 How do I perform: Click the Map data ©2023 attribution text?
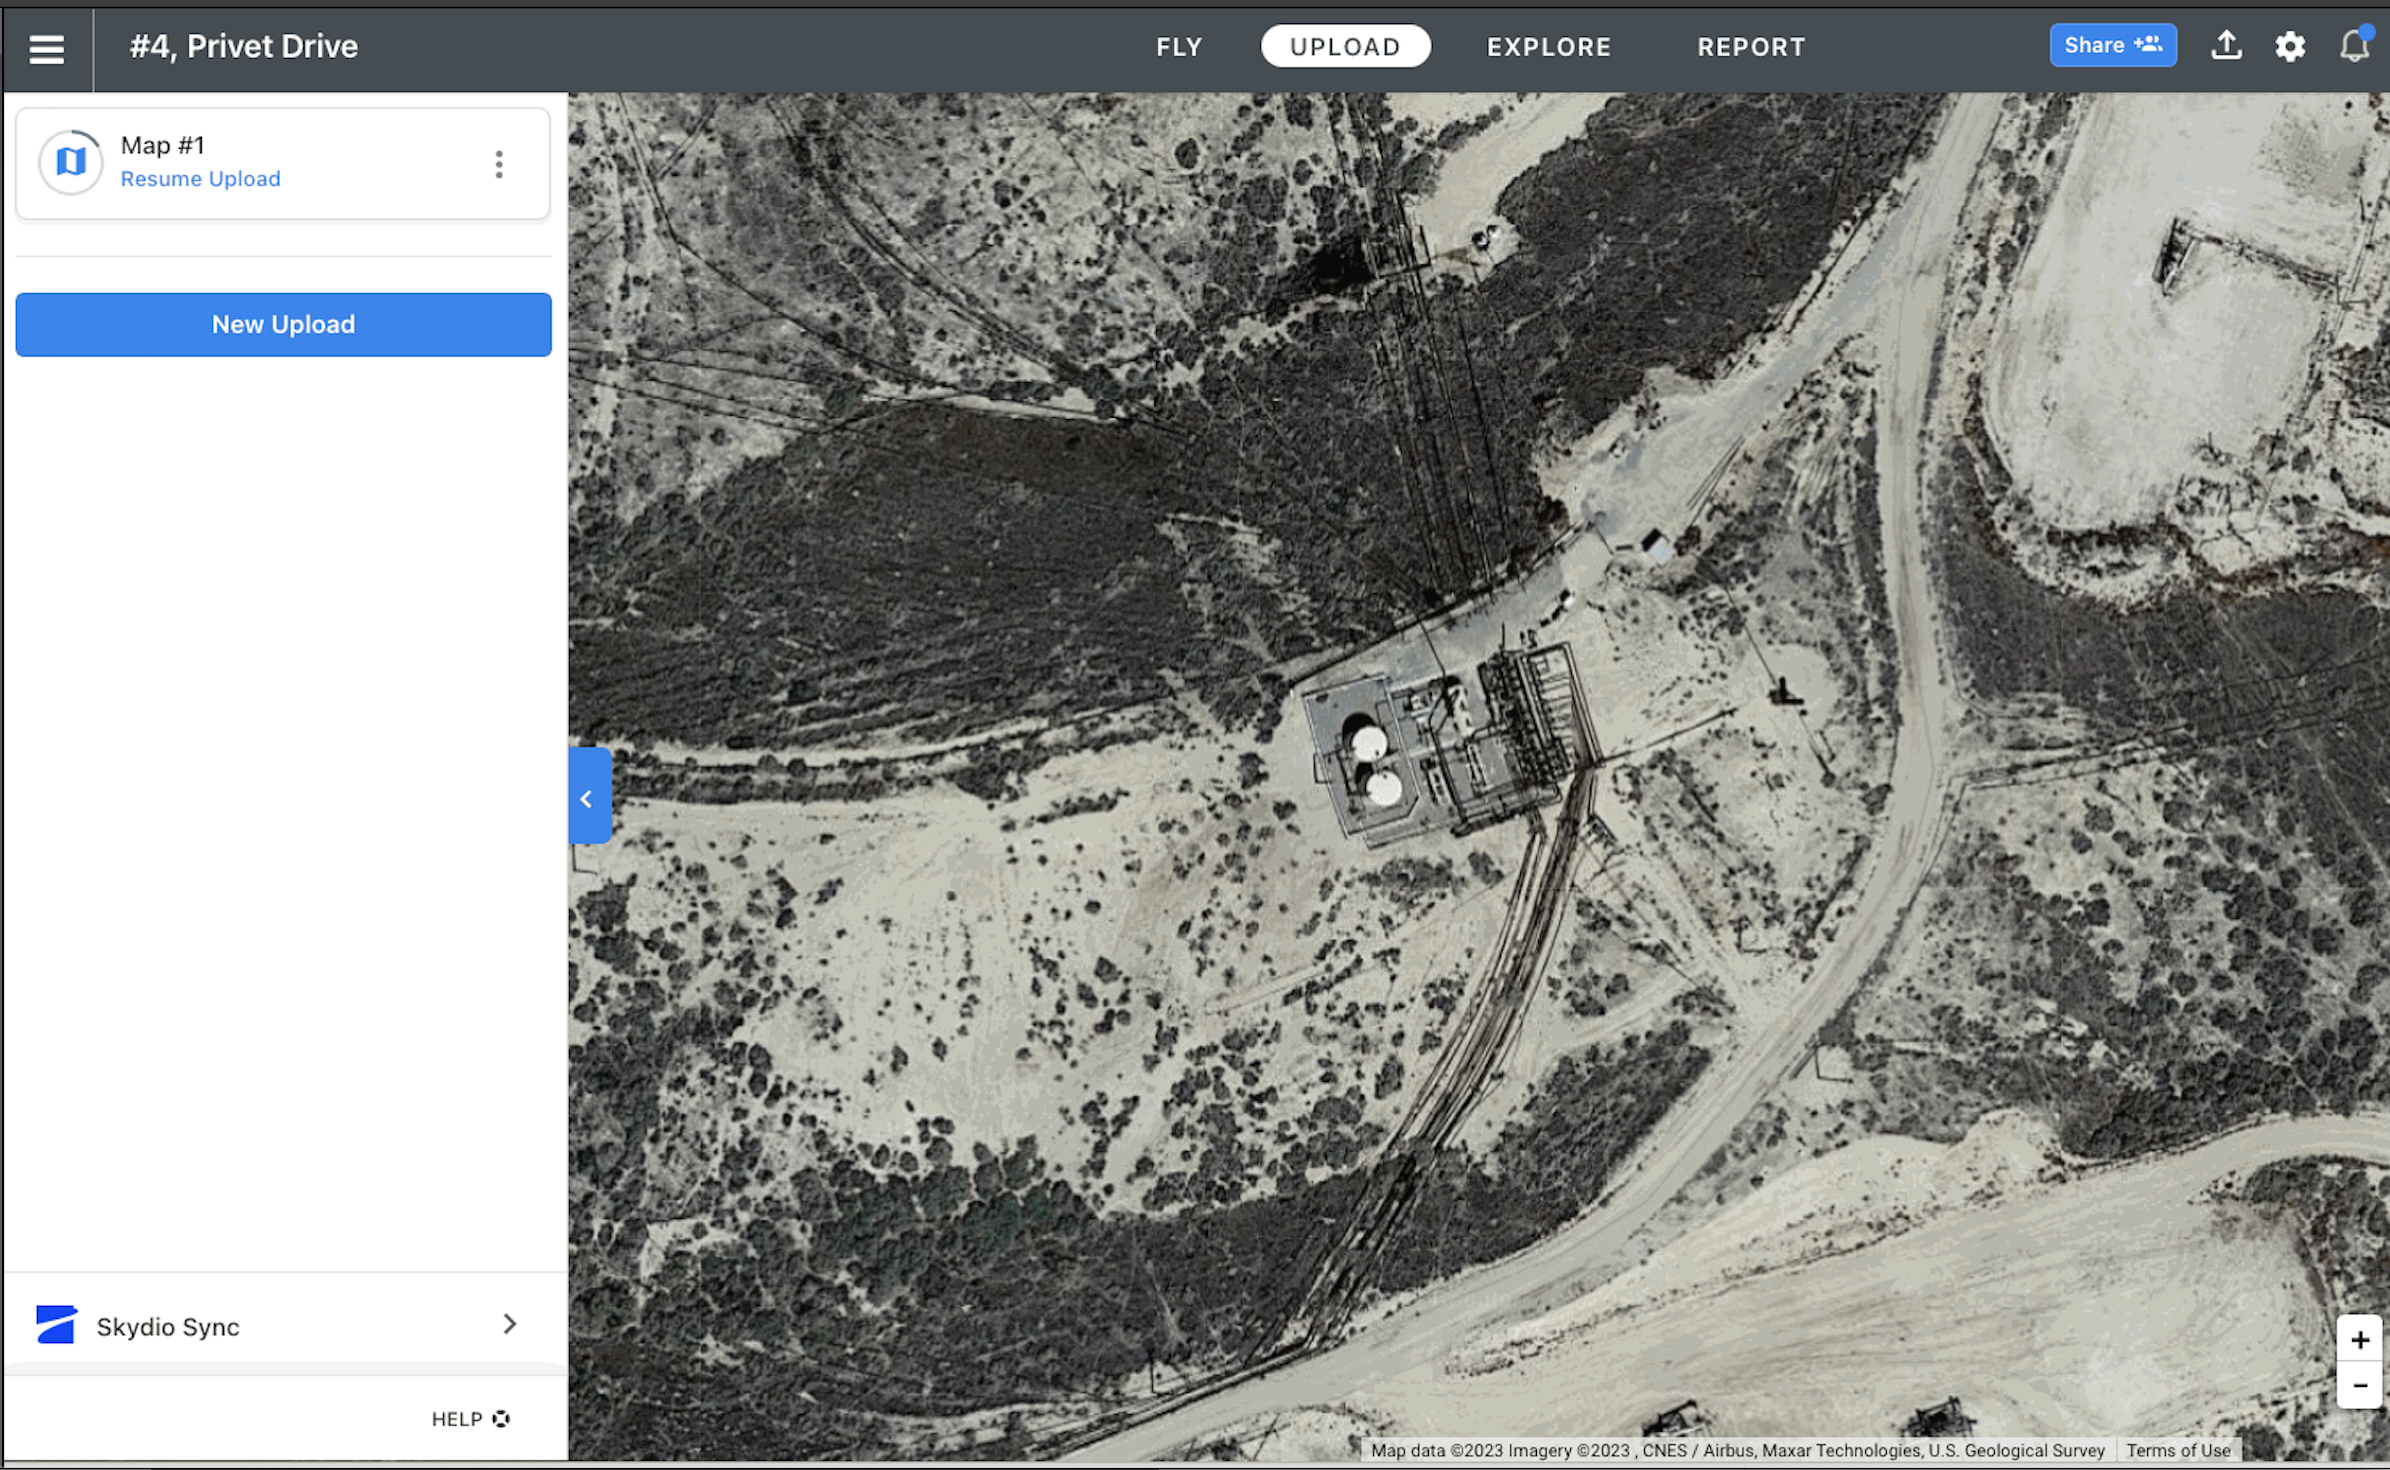click(x=1738, y=1450)
